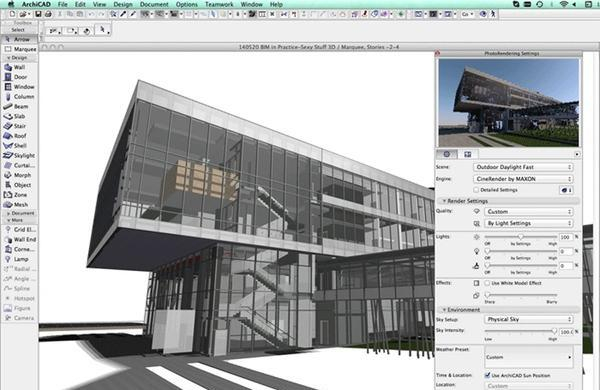Image resolution: width=600 pixels, height=390 pixels.
Task: Click the Save icon in toolbar
Action: (38, 14)
